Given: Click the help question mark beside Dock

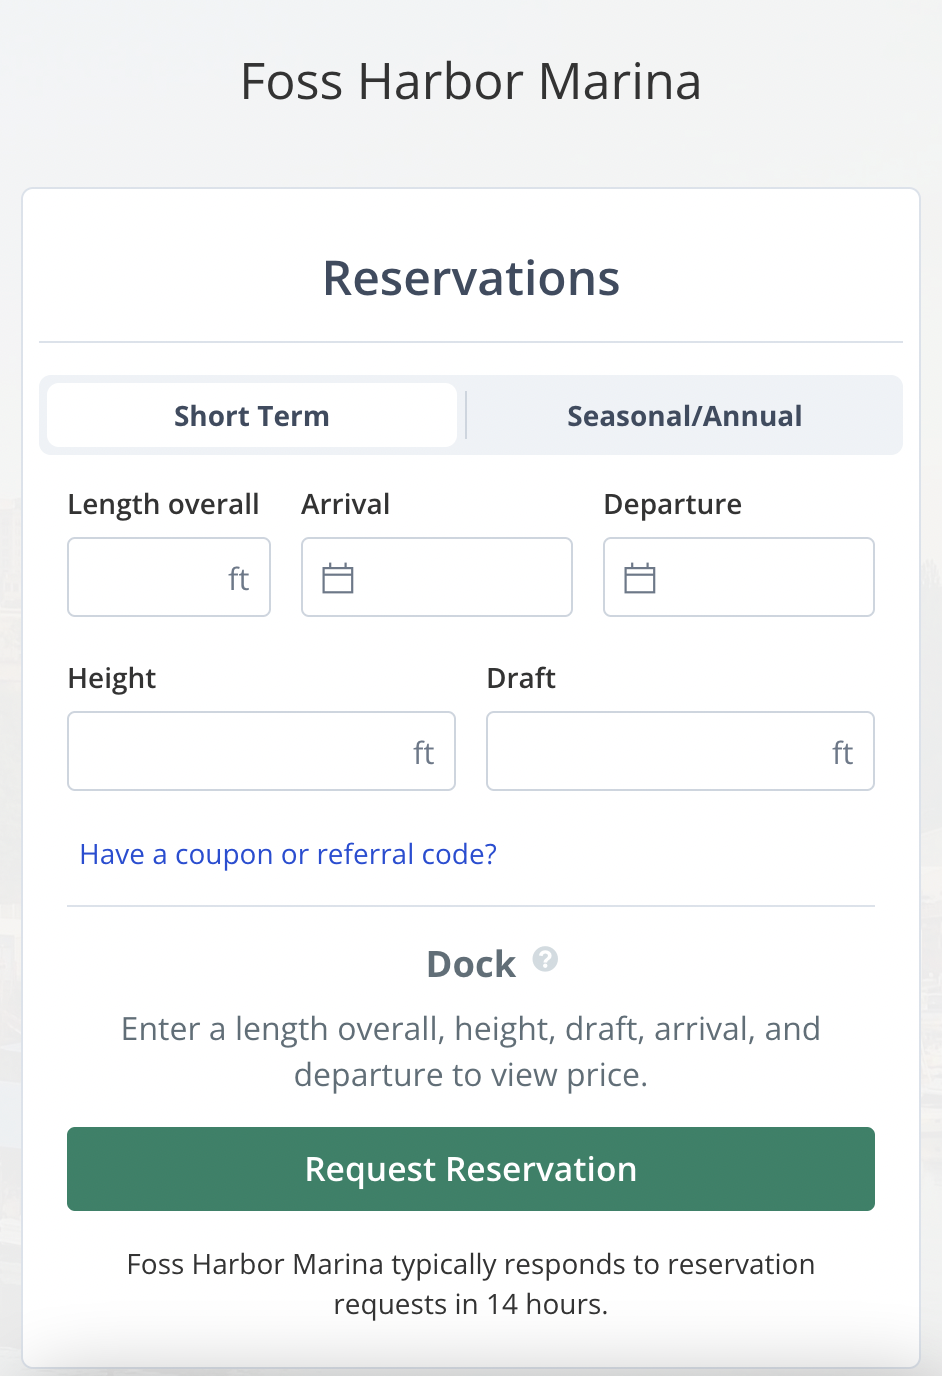Looking at the screenshot, I should [x=545, y=960].
